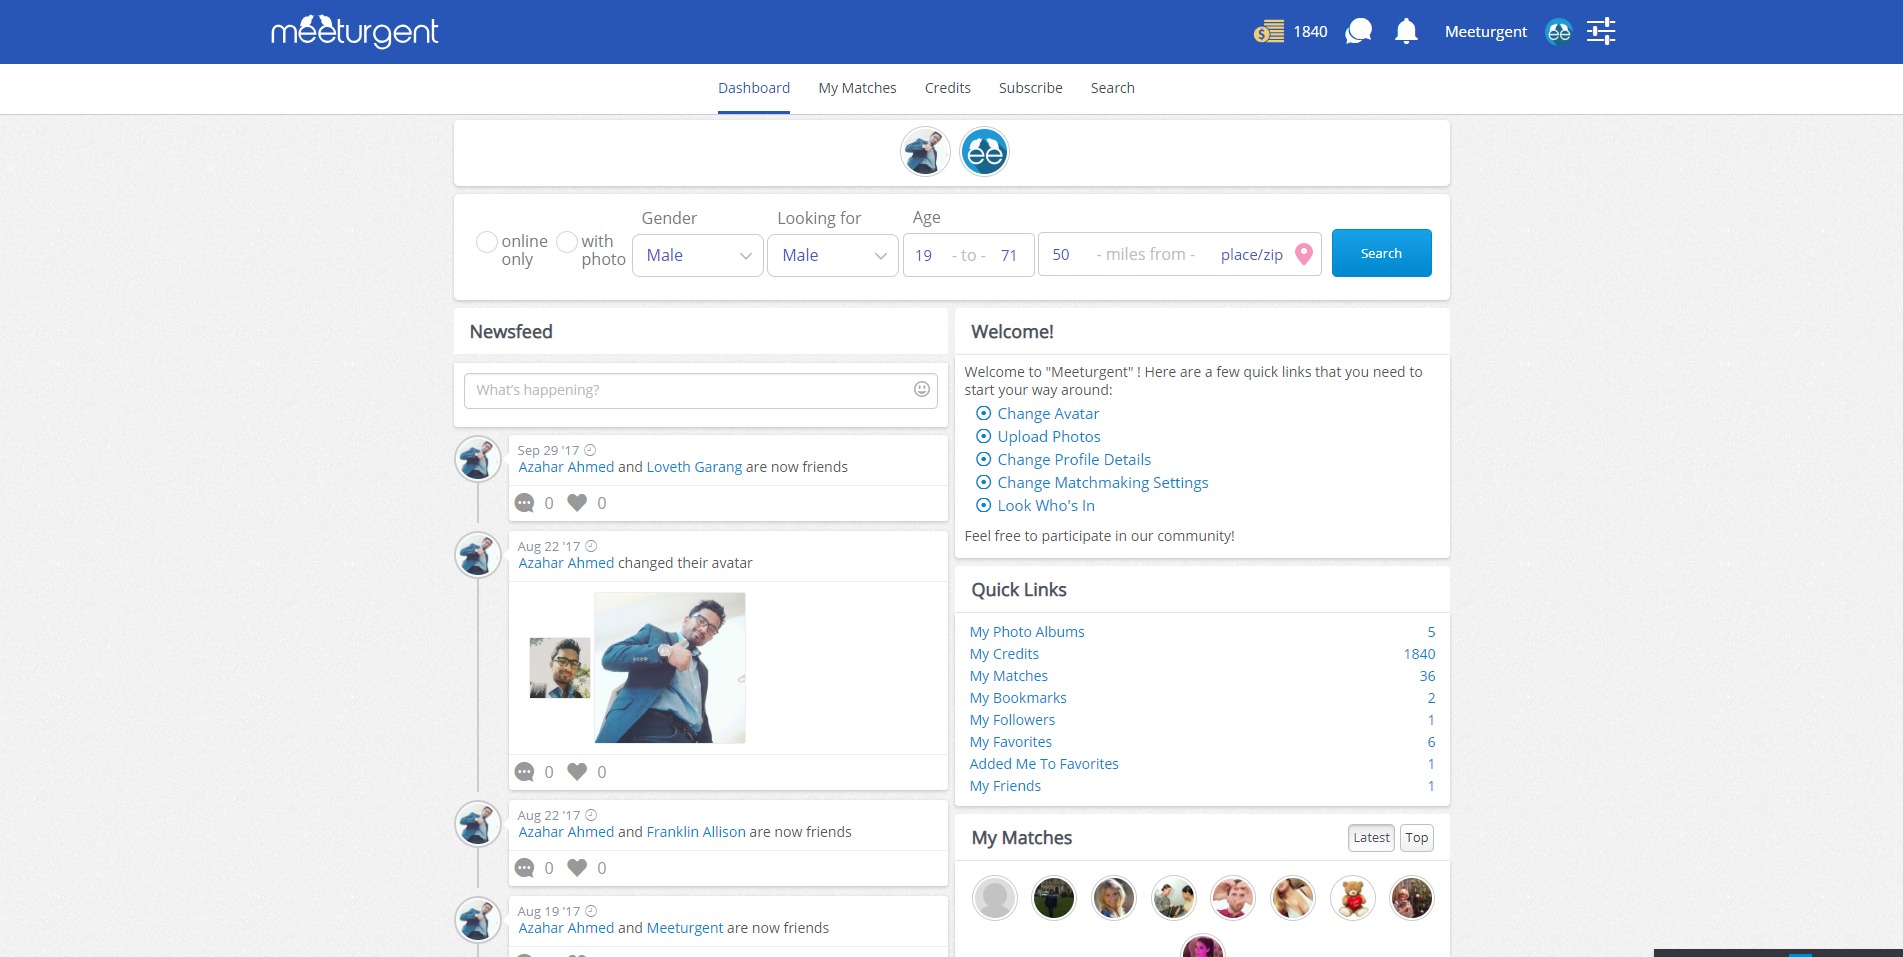The height and width of the screenshot is (957, 1903).
Task: Click the location pin in place/zip field
Action: click(1303, 254)
